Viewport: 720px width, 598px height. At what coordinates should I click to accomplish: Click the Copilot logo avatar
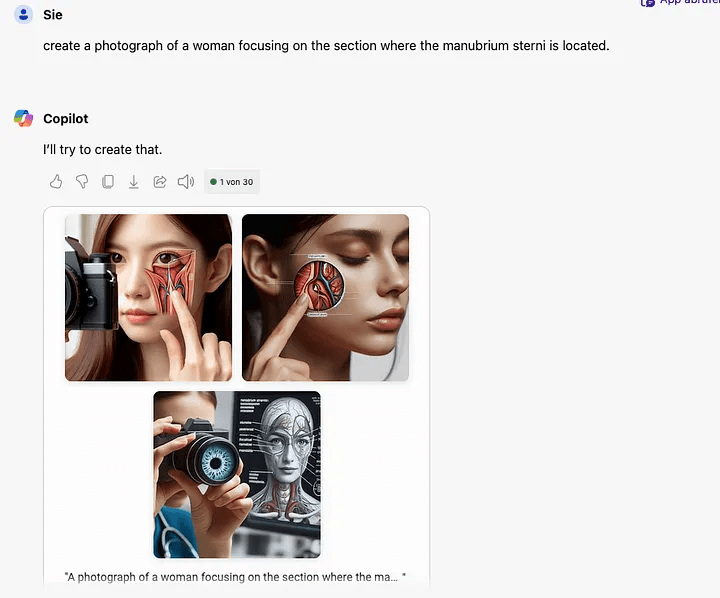click(x=23, y=119)
